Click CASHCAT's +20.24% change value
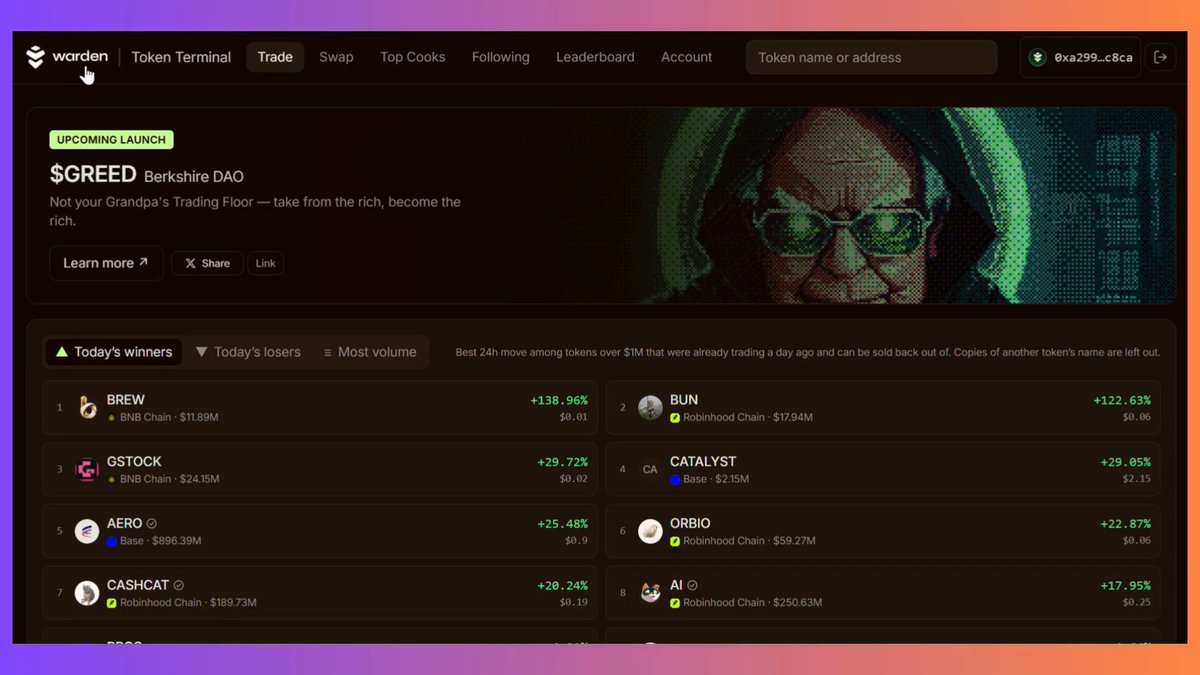Viewport: 1200px width, 675px height. 563,586
